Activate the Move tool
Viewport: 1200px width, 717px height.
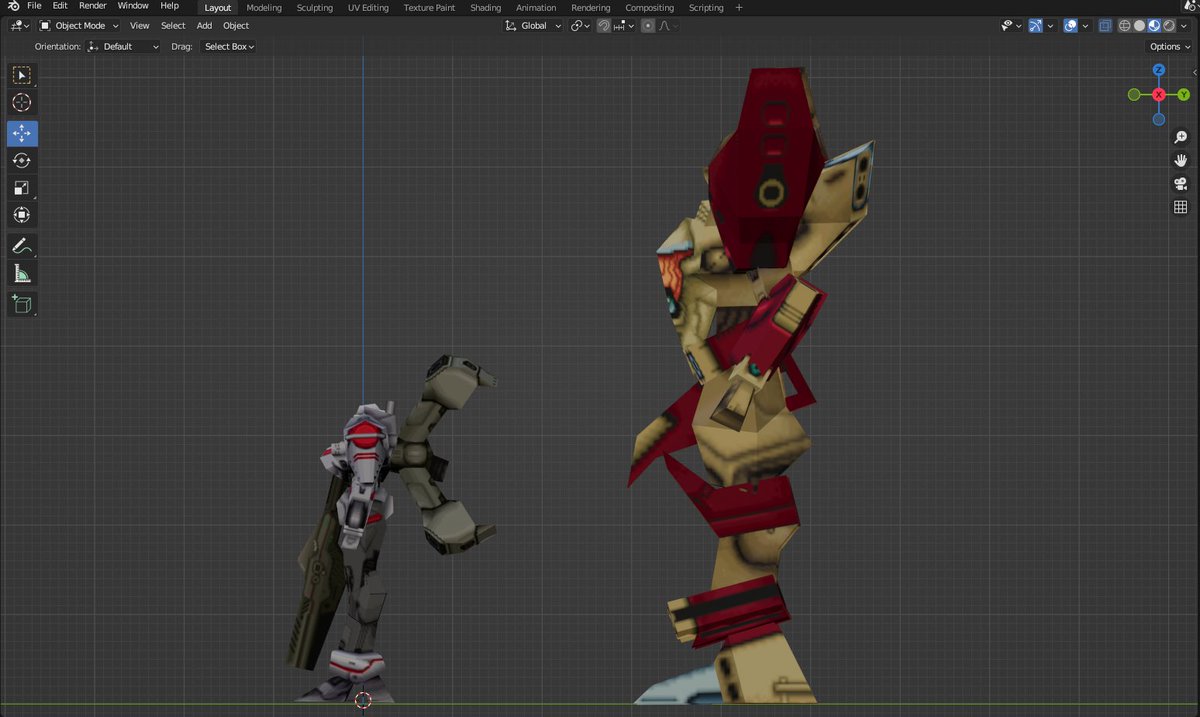pos(22,133)
